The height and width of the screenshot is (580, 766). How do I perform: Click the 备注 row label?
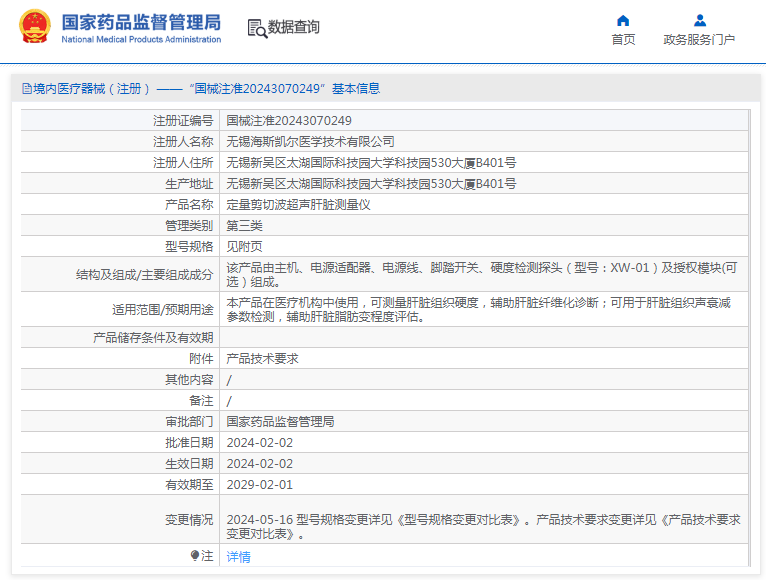[201, 401]
